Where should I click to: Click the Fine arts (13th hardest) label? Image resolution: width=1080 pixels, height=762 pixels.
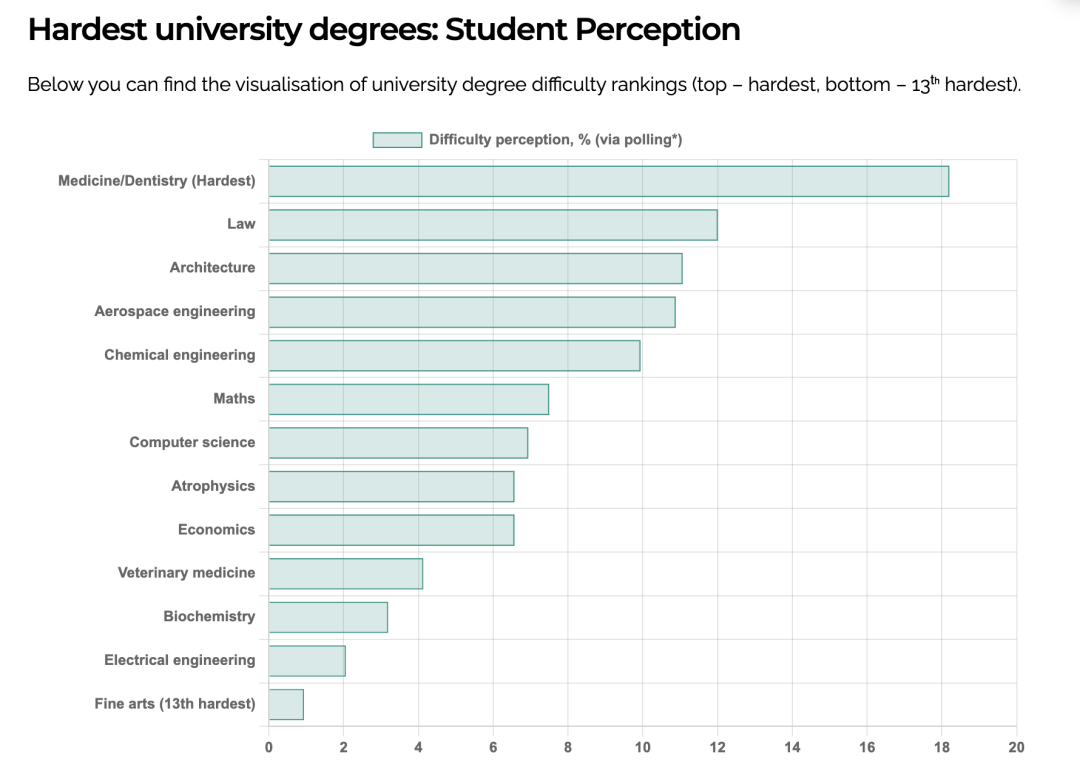[x=175, y=703]
